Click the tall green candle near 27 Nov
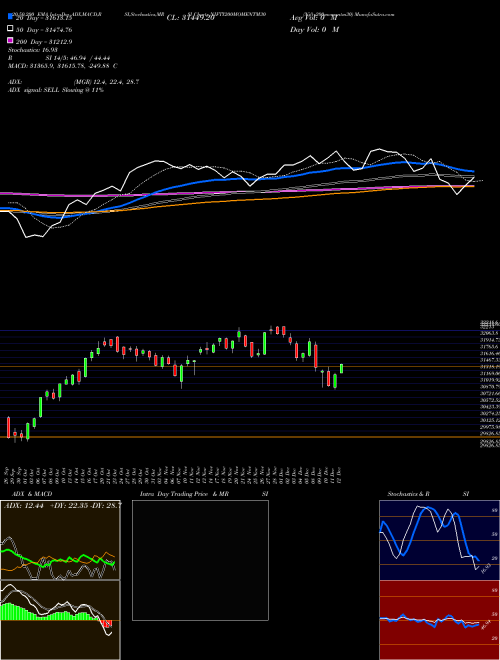This screenshot has height=660, width=500. tap(264, 343)
